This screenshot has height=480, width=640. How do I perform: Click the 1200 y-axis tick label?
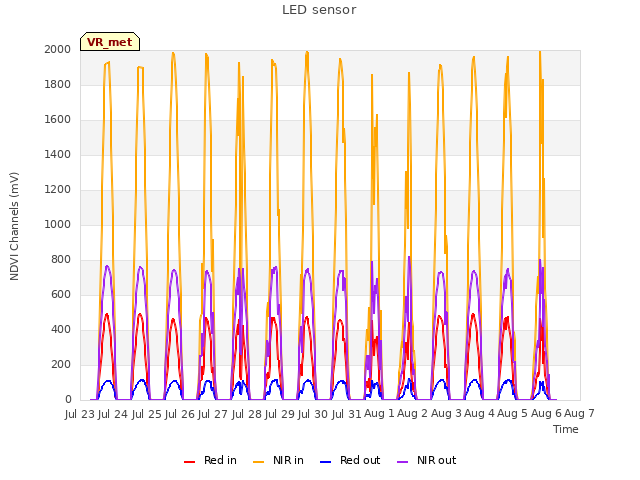click(x=58, y=190)
